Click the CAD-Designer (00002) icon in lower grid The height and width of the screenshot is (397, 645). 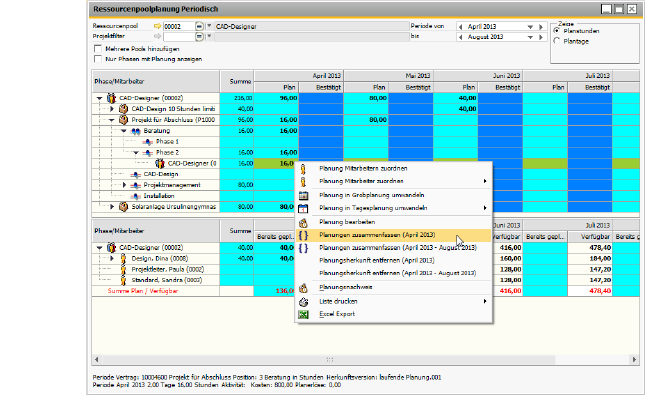point(111,248)
